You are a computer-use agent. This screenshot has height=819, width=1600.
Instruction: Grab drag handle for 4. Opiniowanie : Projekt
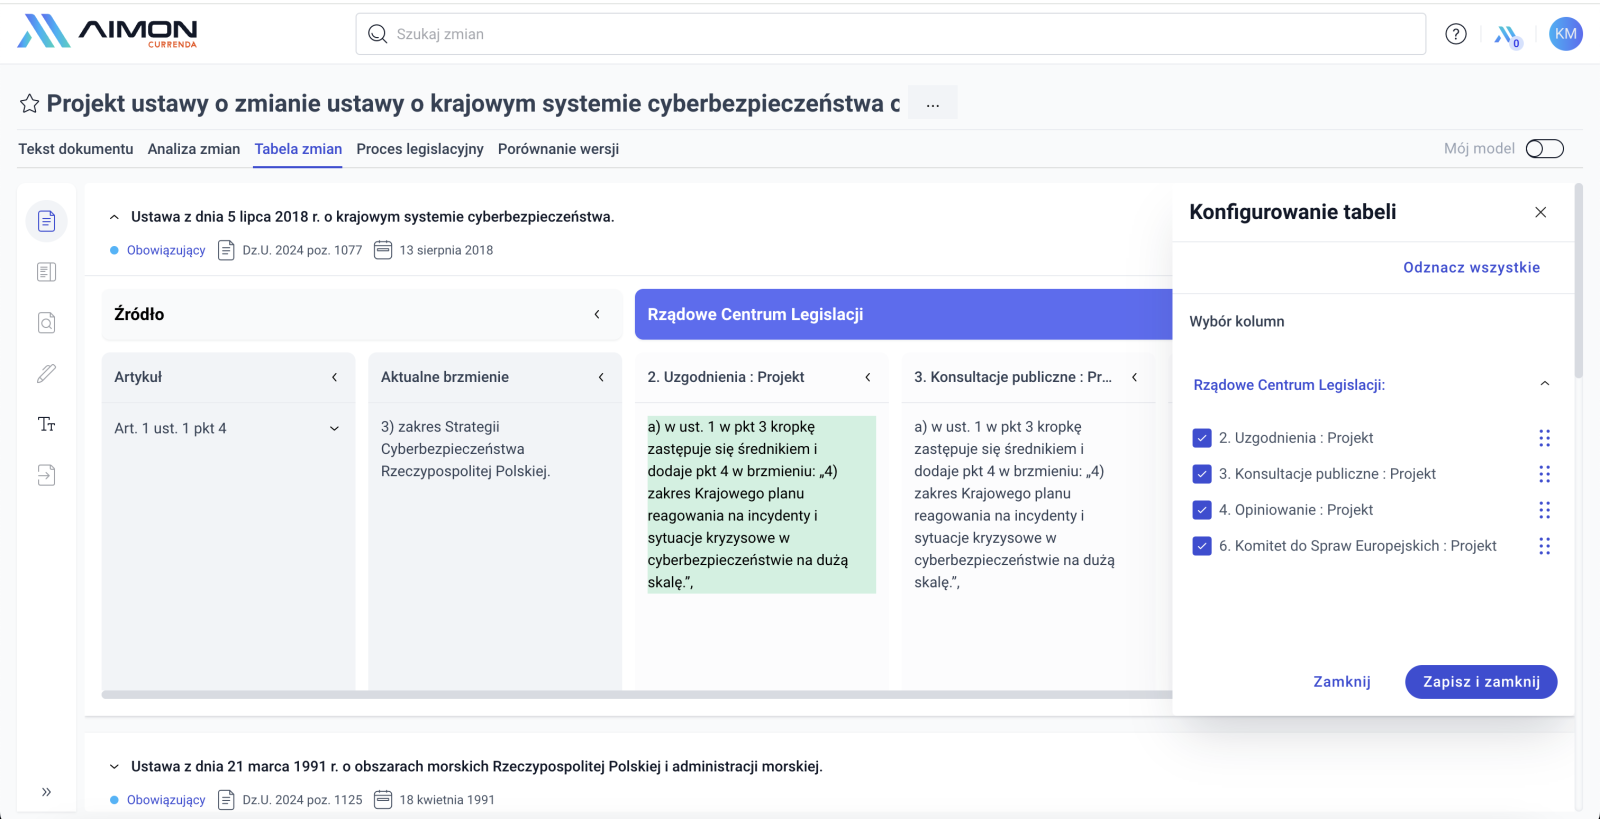pyautogui.click(x=1545, y=510)
